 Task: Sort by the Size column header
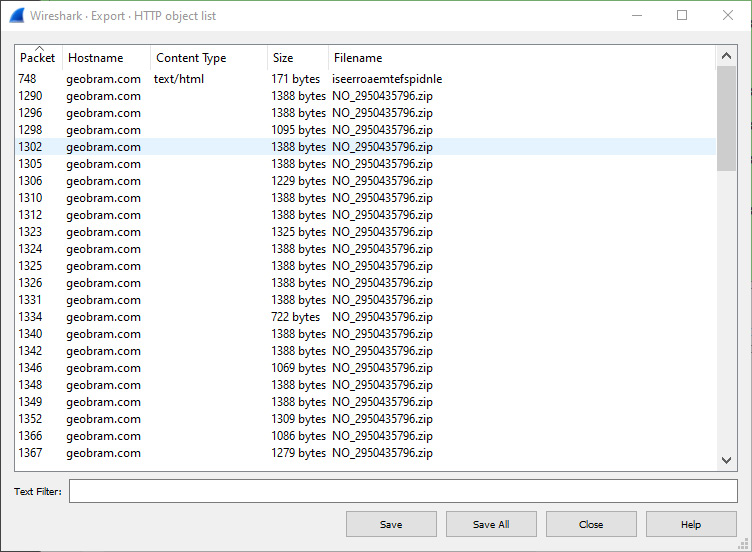pyautogui.click(x=298, y=58)
